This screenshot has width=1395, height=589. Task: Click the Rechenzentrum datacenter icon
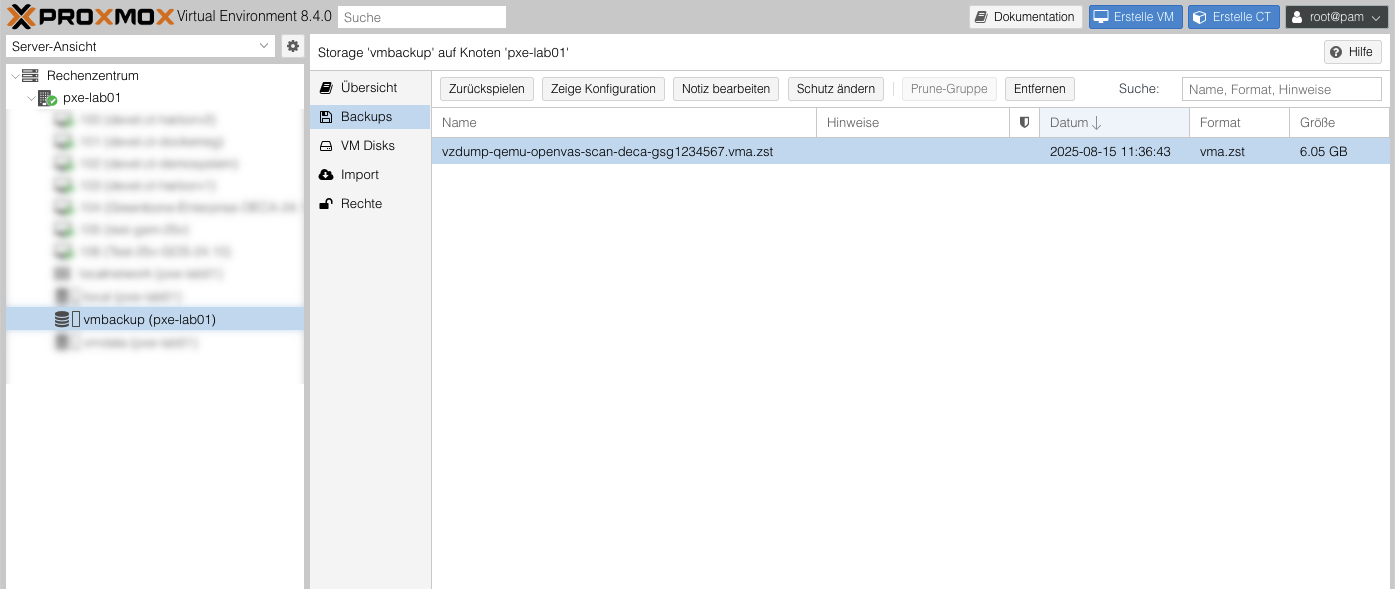(30, 76)
